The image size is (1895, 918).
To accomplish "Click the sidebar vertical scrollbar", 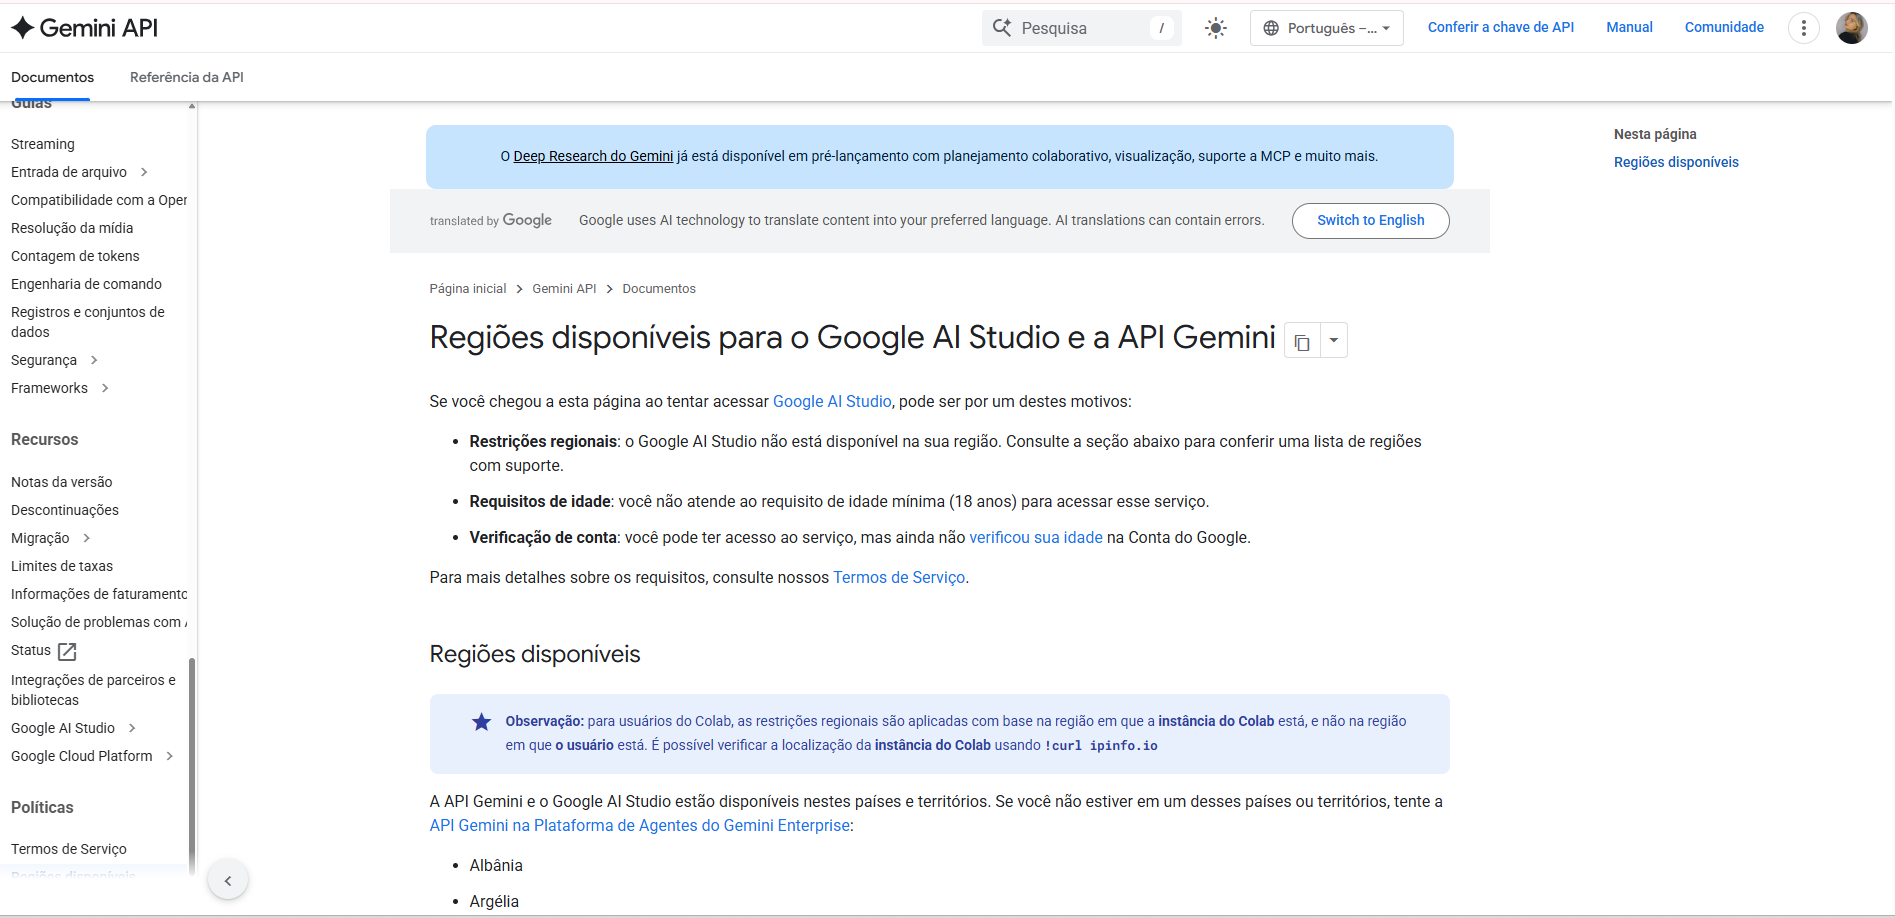I will click(x=192, y=765).
